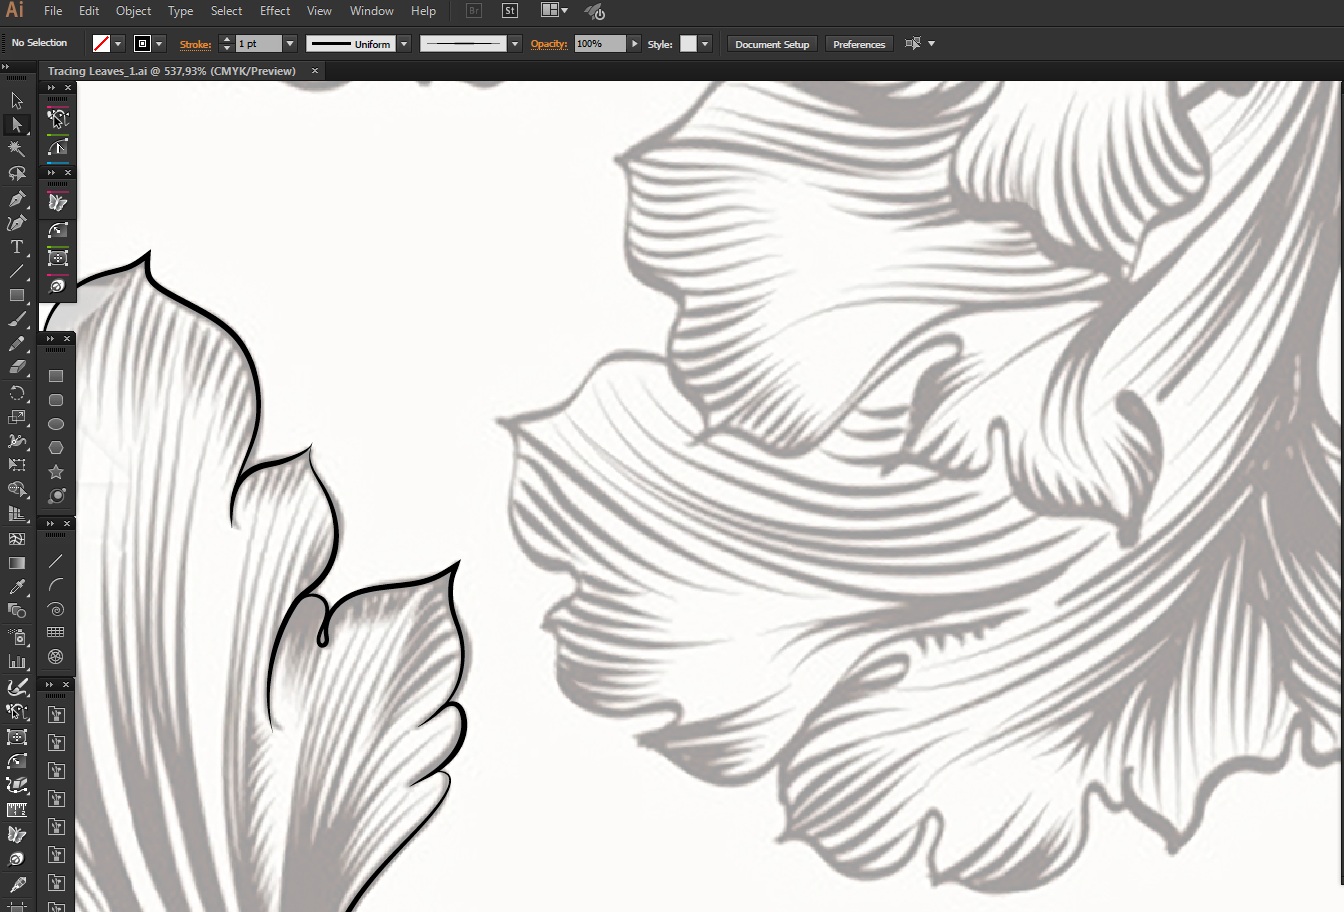Open Adobe Stock with the St icon
1344x912 pixels.
pos(510,11)
